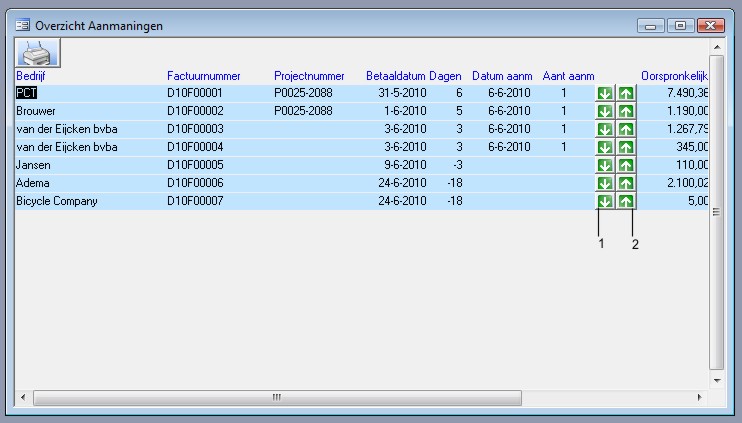Click down arrow for invoice D10F00003

(x=604, y=129)
